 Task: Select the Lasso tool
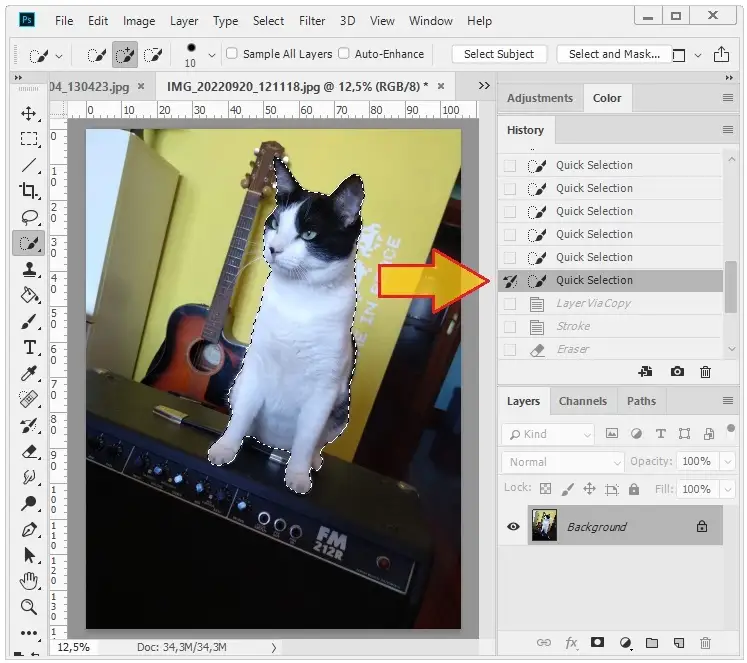(x=29, y=217)
